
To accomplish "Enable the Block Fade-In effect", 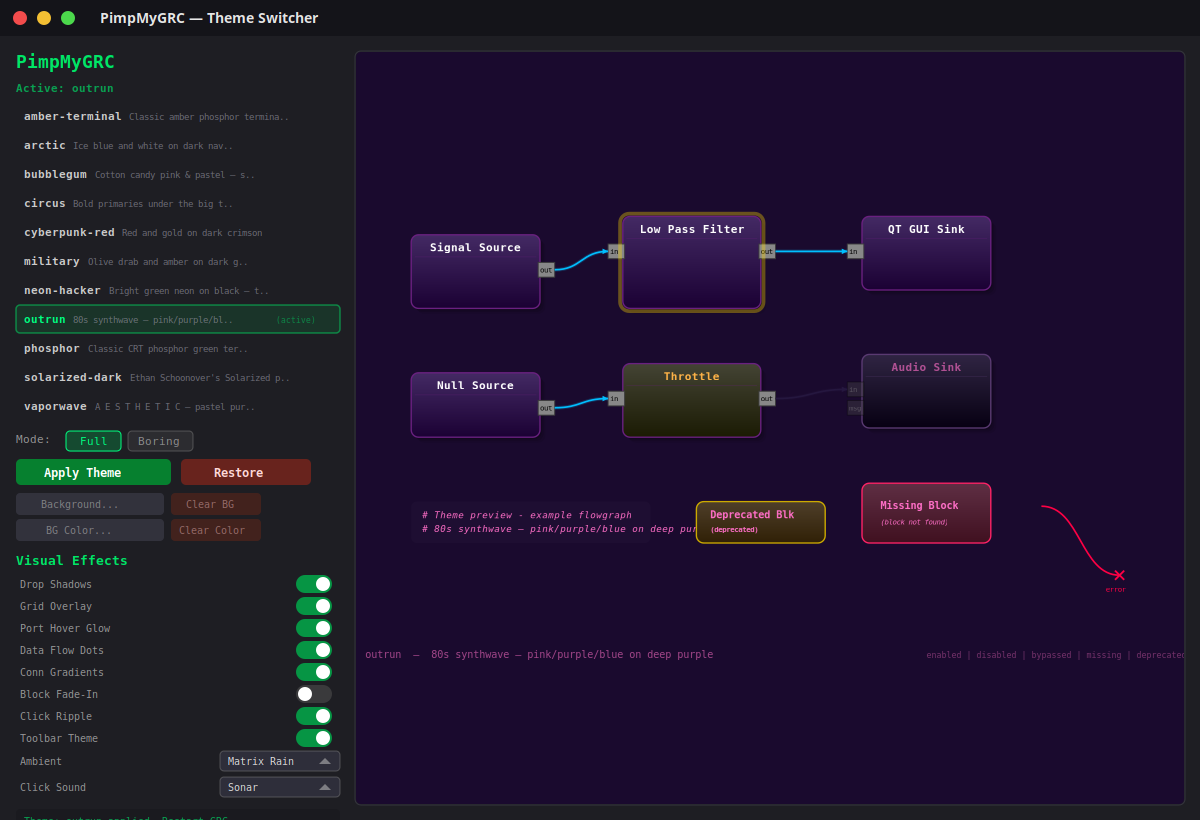I will (x=314, y=694).
